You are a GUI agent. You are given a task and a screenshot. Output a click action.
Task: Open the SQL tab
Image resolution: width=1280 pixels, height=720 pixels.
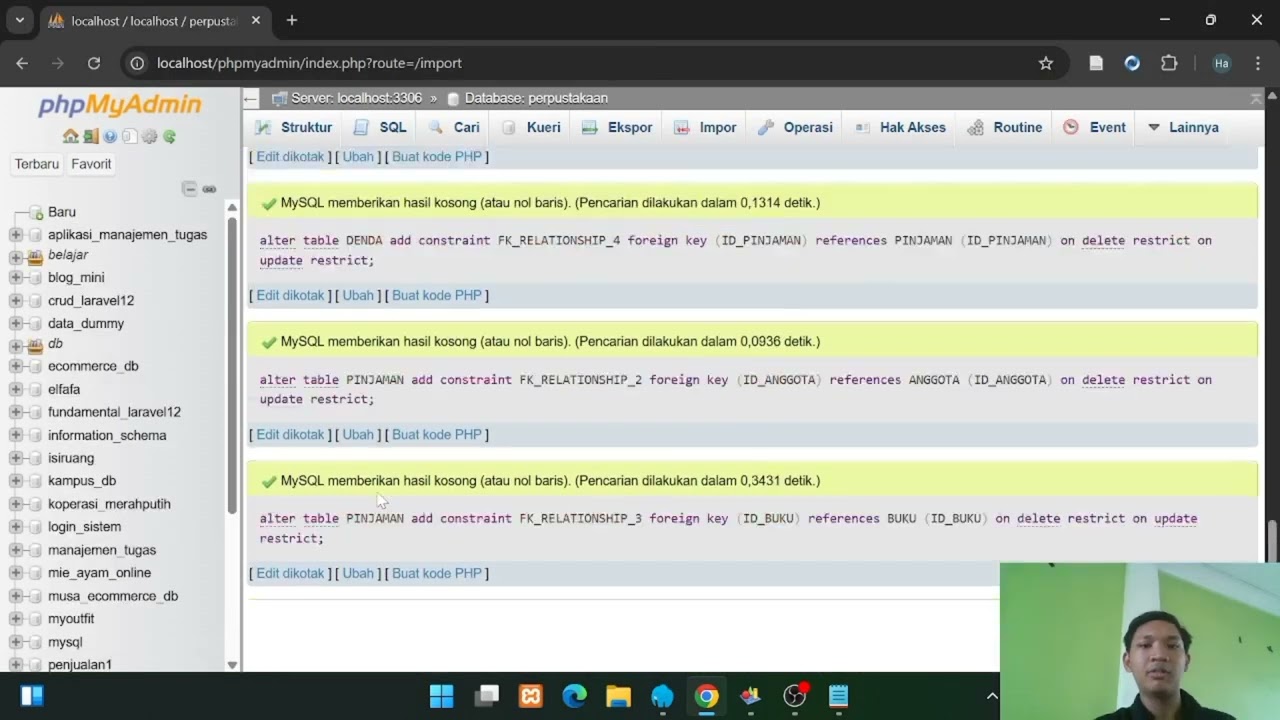380,127
